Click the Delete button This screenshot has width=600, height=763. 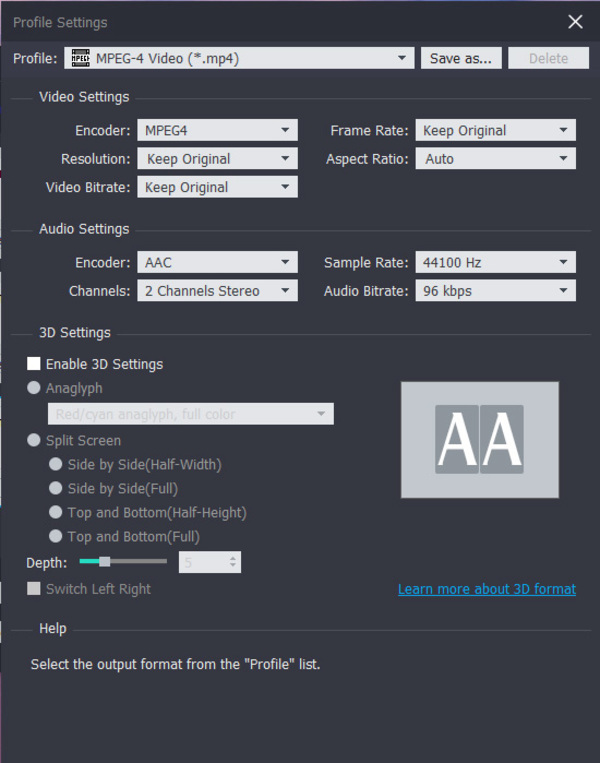548,58
